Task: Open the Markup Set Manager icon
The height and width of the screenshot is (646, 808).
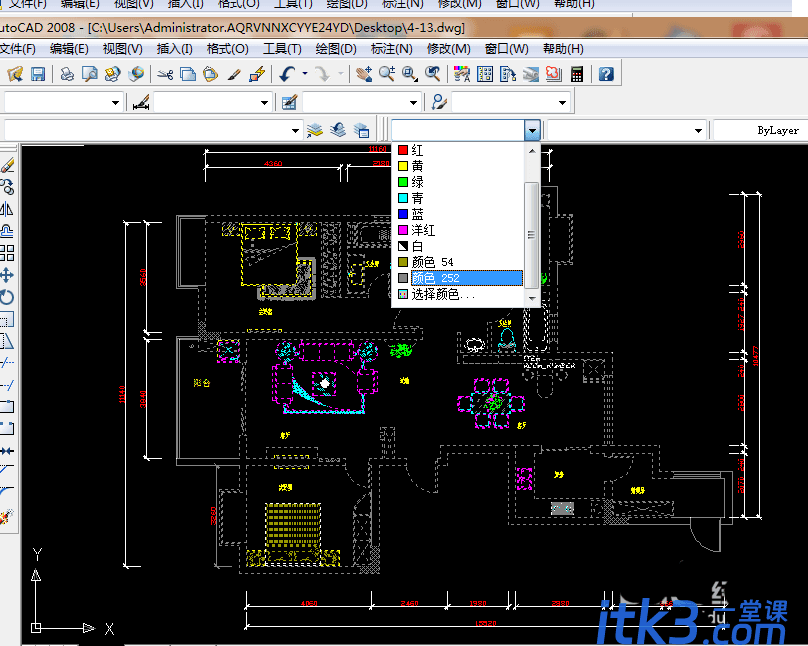Action: tap(553, 74)
